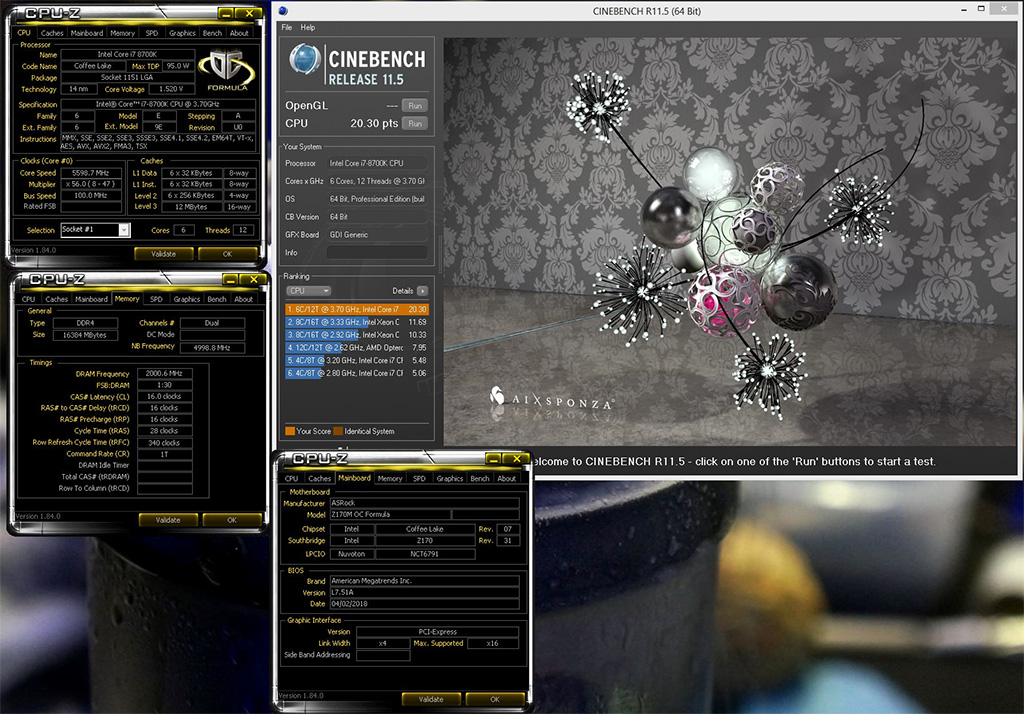
Task: Open About tab in the memory timings CPU-Z window
Action: (244, 299)
